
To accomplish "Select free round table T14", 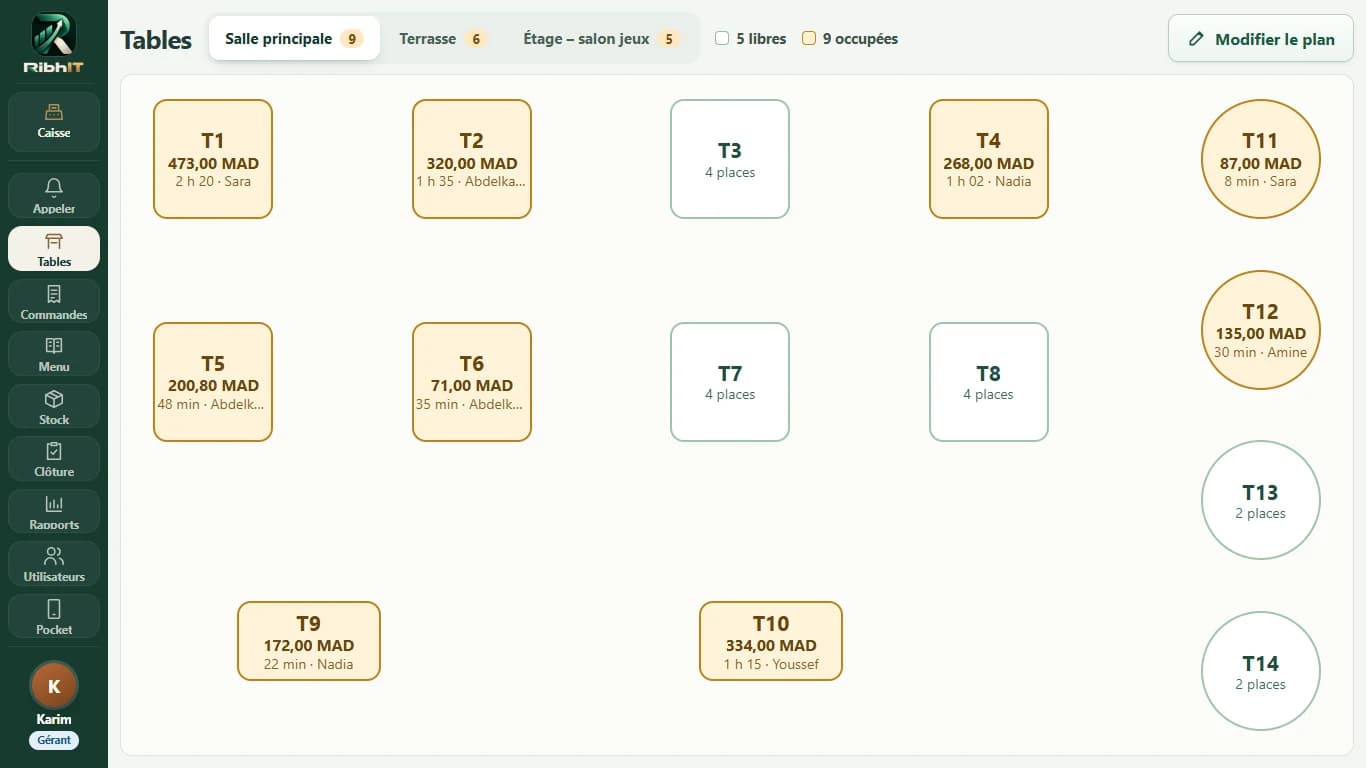I will (1261, 671).
